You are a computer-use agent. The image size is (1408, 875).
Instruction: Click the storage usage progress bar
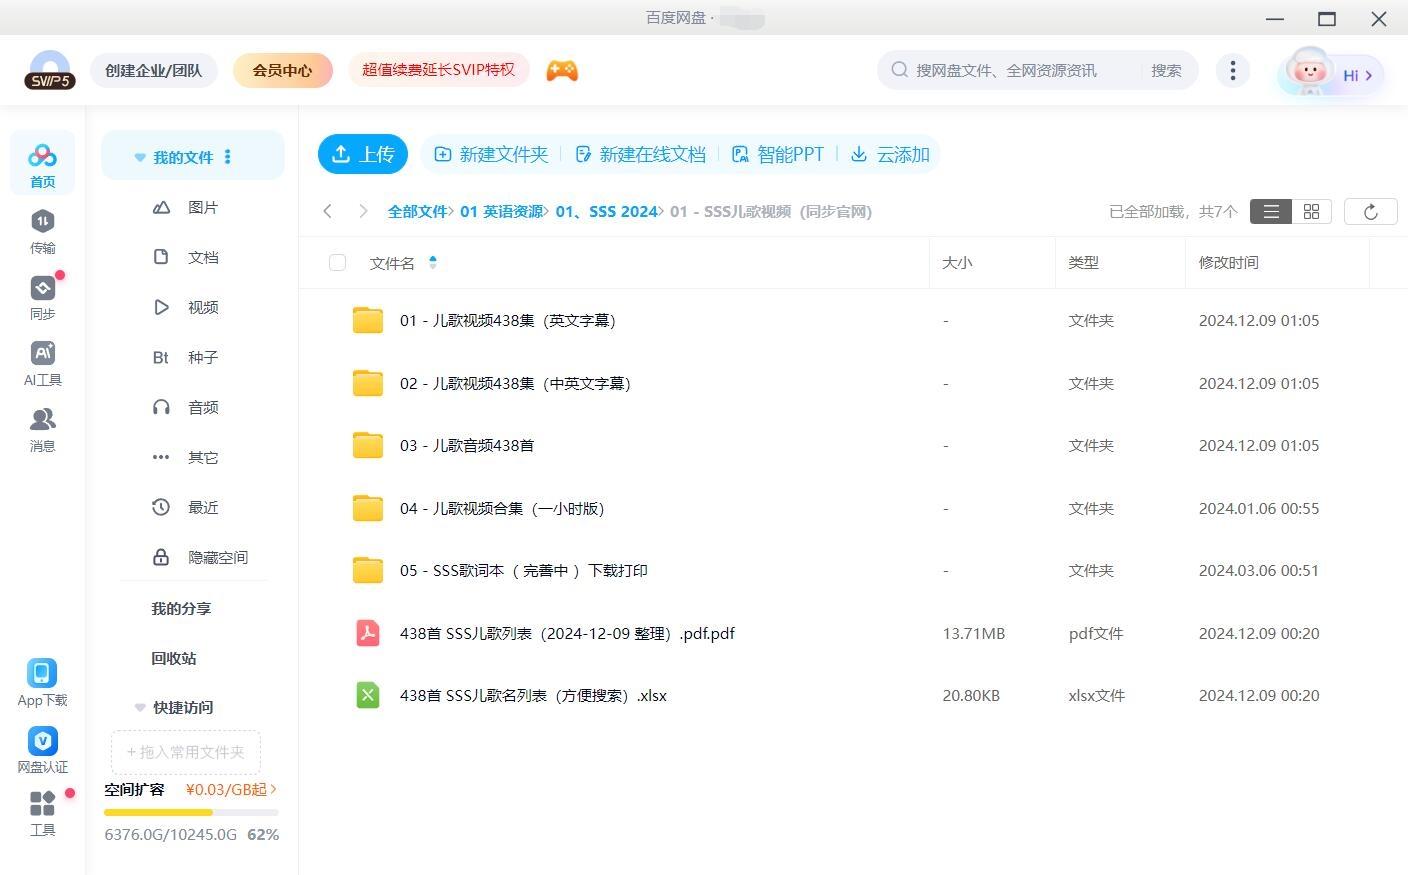(191, 813)
